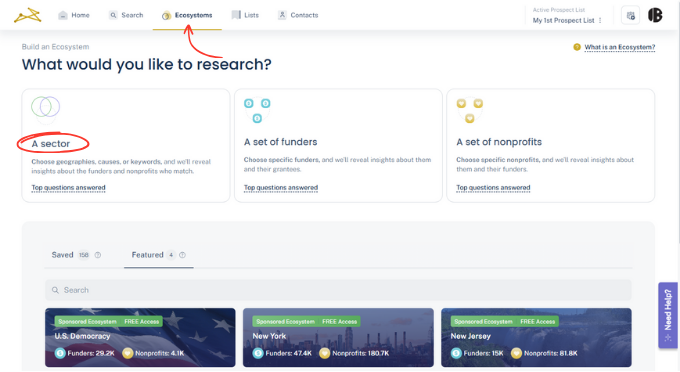
Task: Select the Ecosystems nav tab
Action: [x=187, y=16]
